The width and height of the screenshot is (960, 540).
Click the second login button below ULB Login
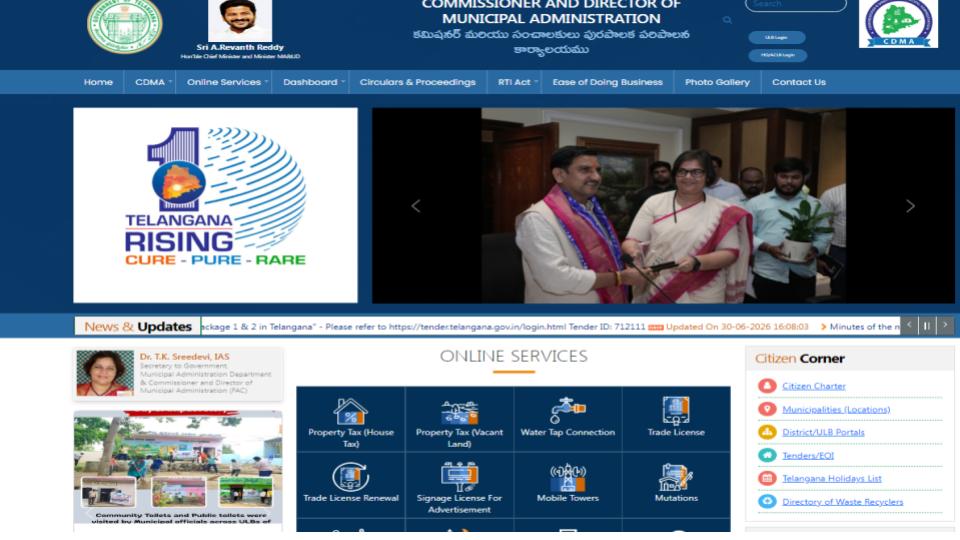click(x=778, y=55)
